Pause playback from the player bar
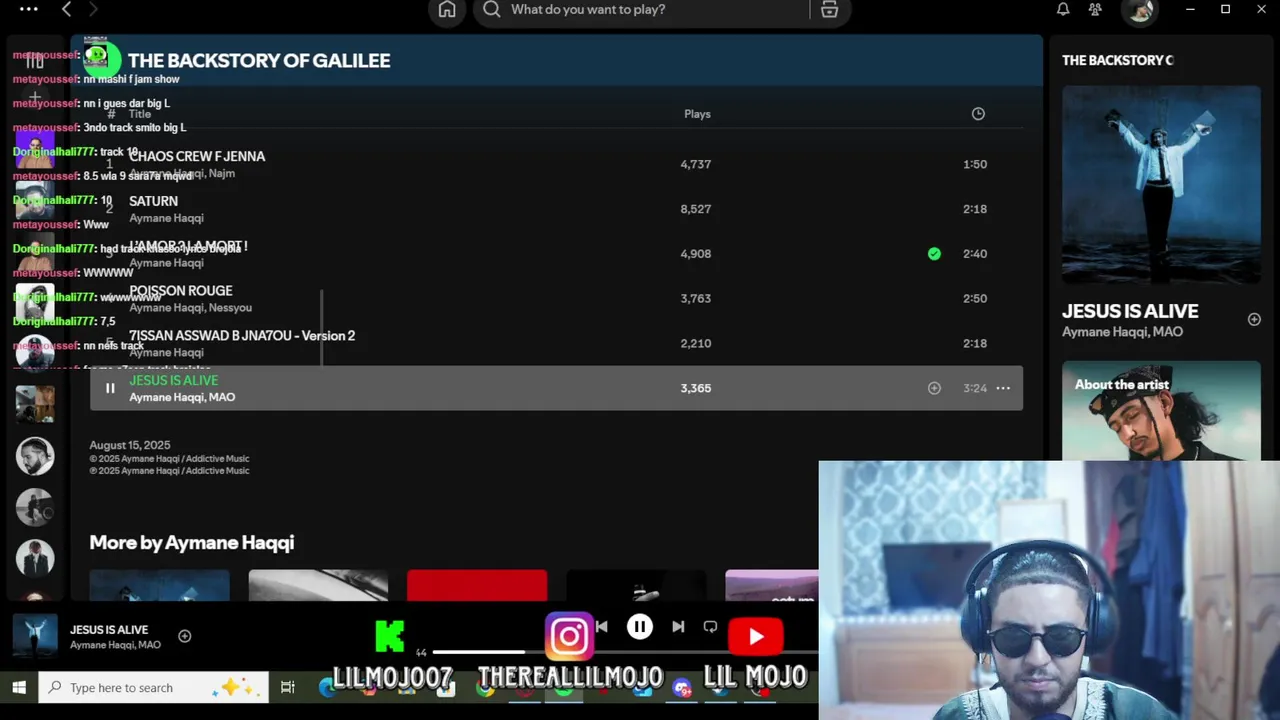 click(x=640, y=627)
